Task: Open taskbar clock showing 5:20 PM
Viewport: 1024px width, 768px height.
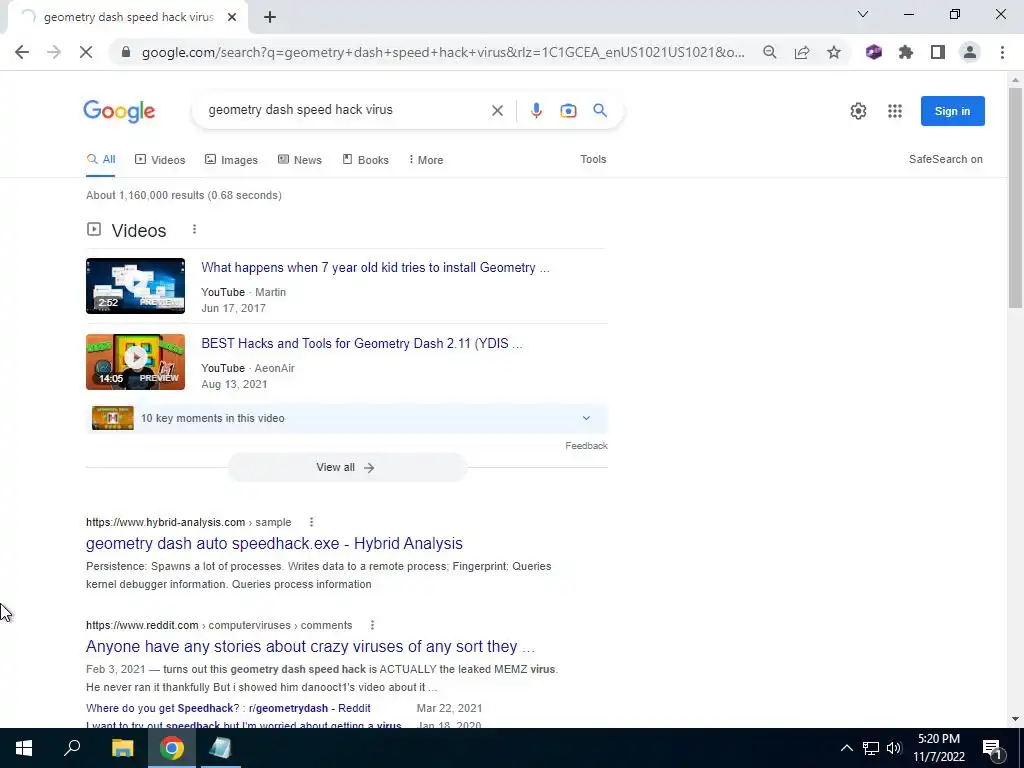Action: (938, 748)
